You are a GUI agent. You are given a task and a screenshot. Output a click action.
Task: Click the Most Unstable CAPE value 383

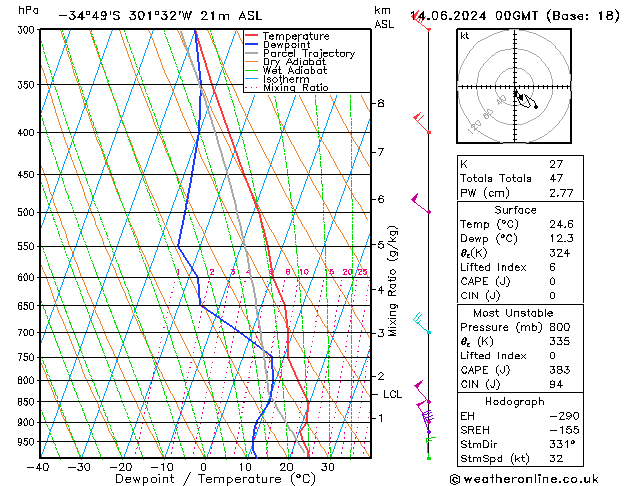tap(560, 370)
